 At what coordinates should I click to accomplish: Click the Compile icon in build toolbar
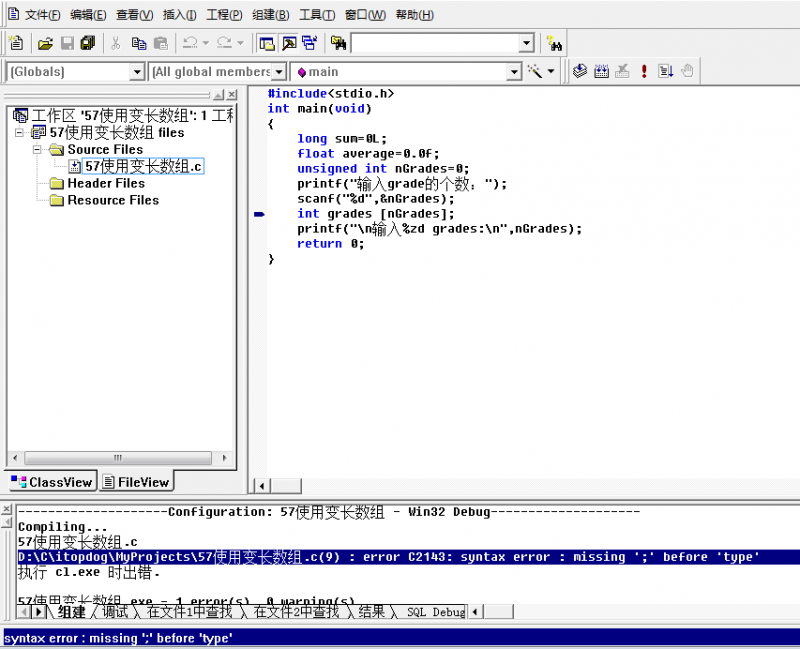tap(579, 71)
